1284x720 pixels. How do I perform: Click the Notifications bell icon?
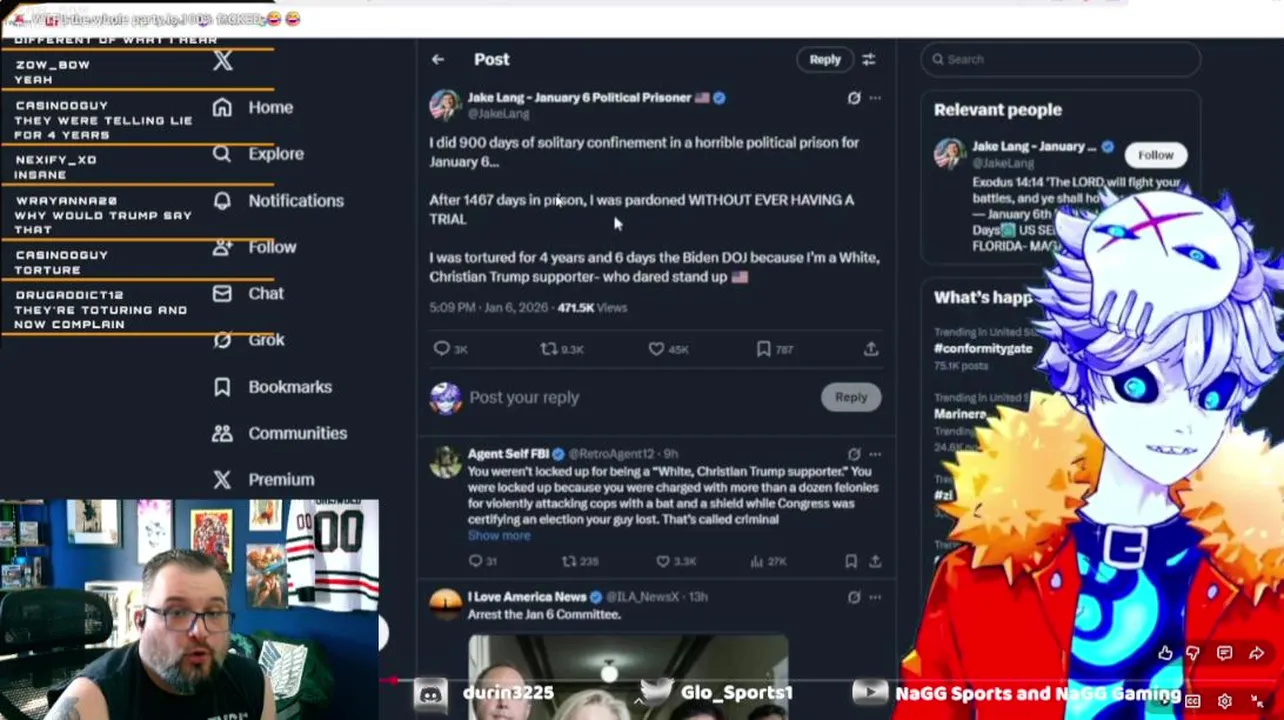click(222, 200)
